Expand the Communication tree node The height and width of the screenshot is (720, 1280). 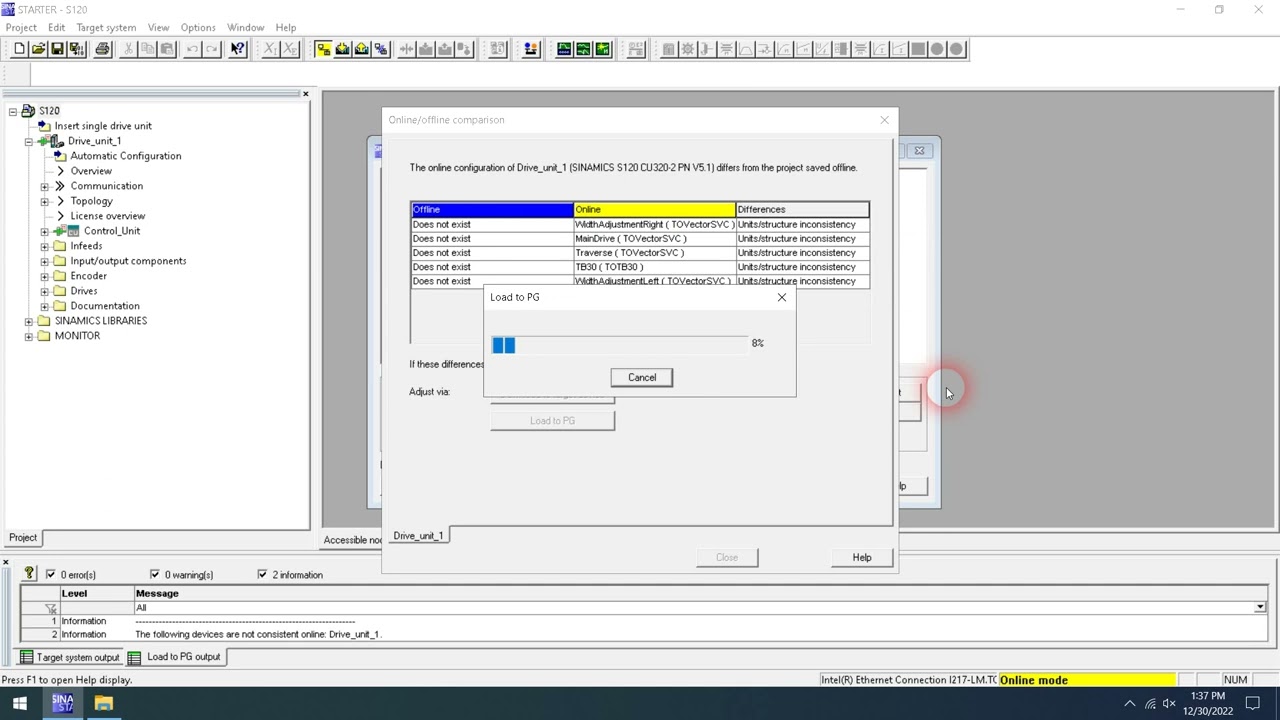click(45, 186)
